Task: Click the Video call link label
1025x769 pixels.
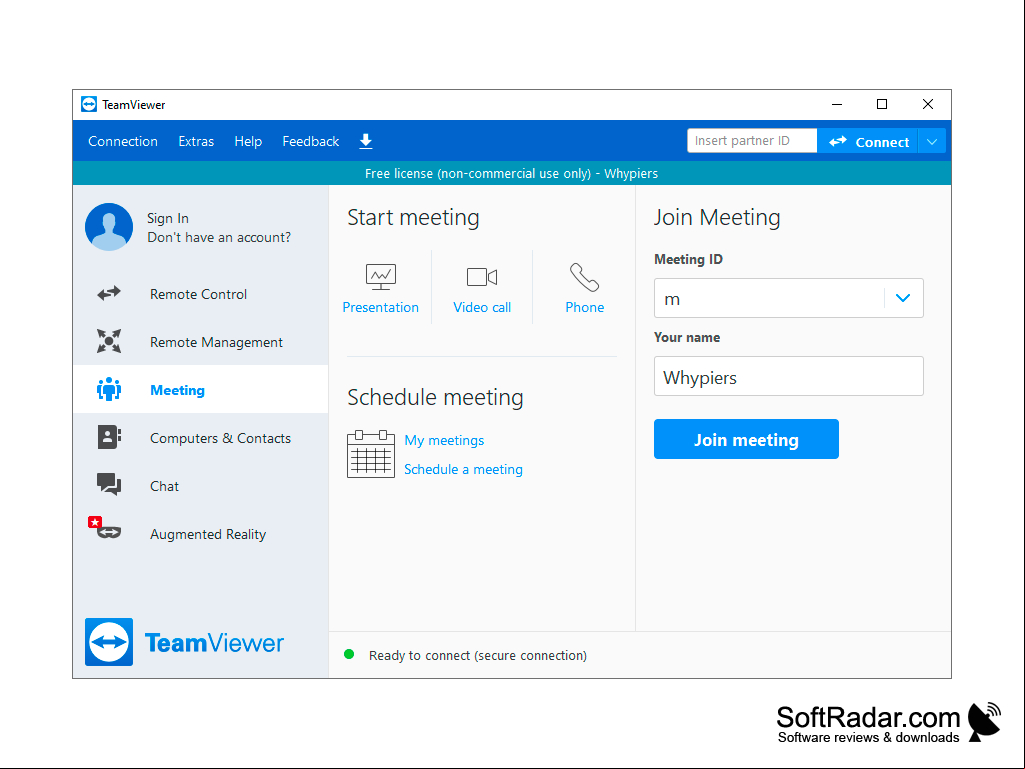Action: 482,307
